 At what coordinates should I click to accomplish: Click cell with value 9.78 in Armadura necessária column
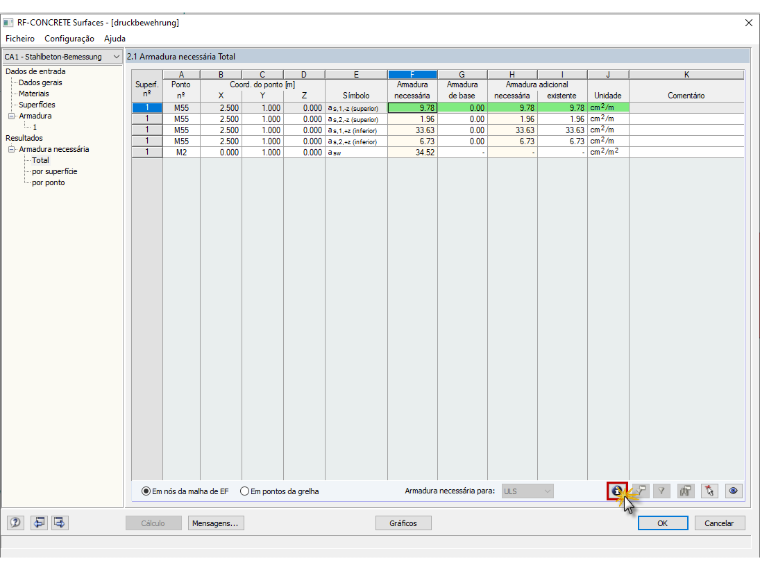tap(412, 108)
